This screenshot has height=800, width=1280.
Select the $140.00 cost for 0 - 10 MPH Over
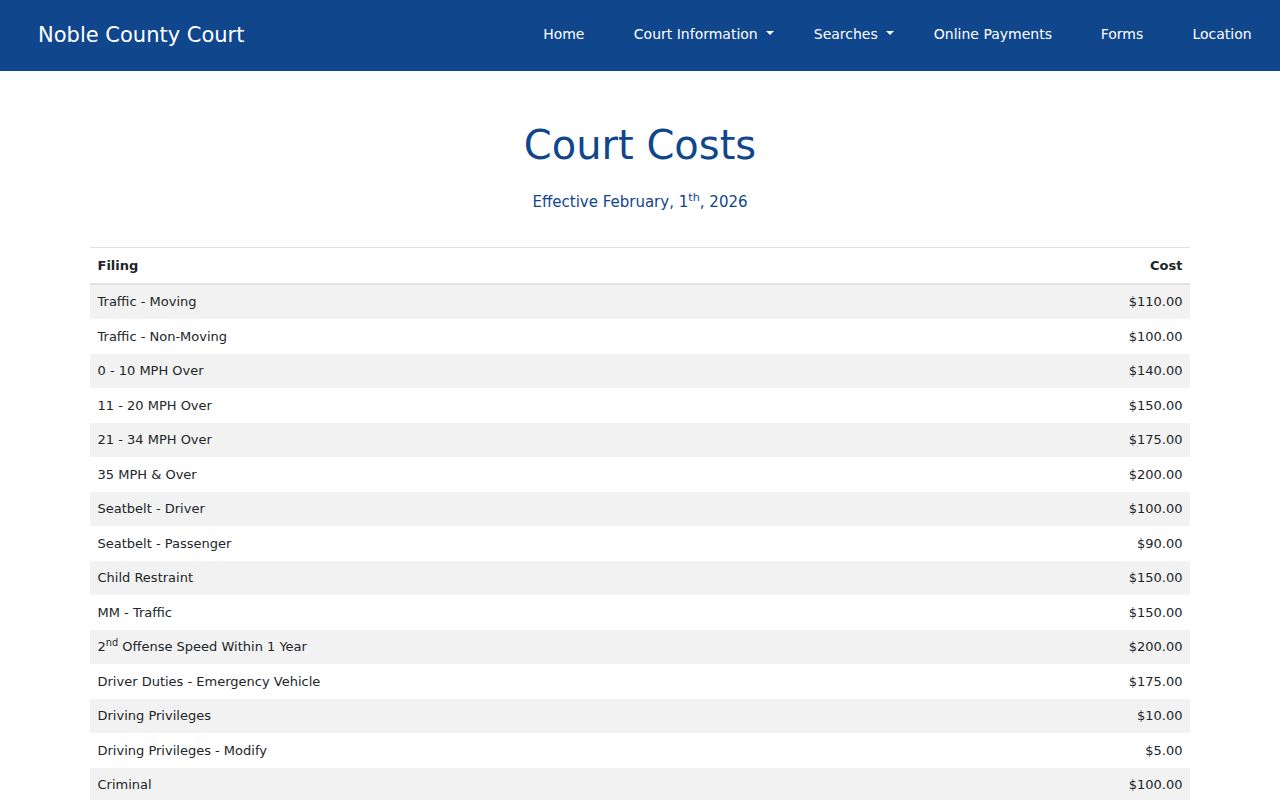1155,371
